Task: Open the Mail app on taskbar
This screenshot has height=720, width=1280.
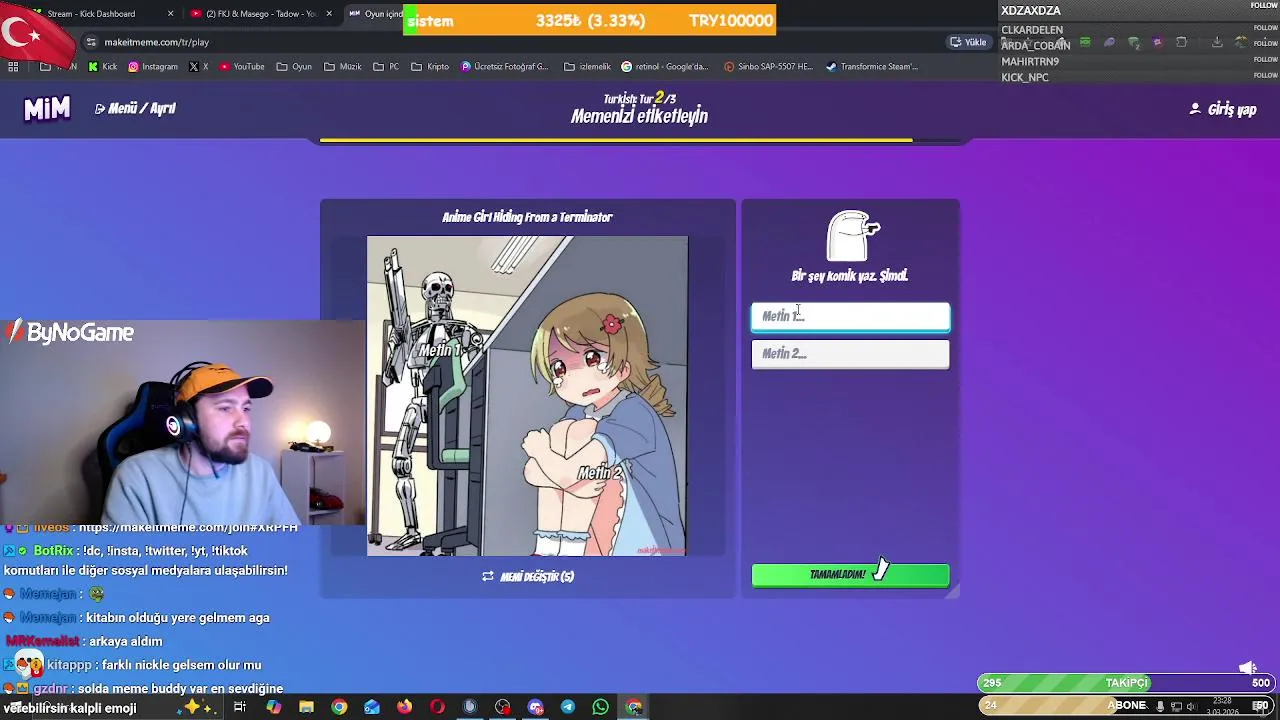Action: (x=372, y=707)
